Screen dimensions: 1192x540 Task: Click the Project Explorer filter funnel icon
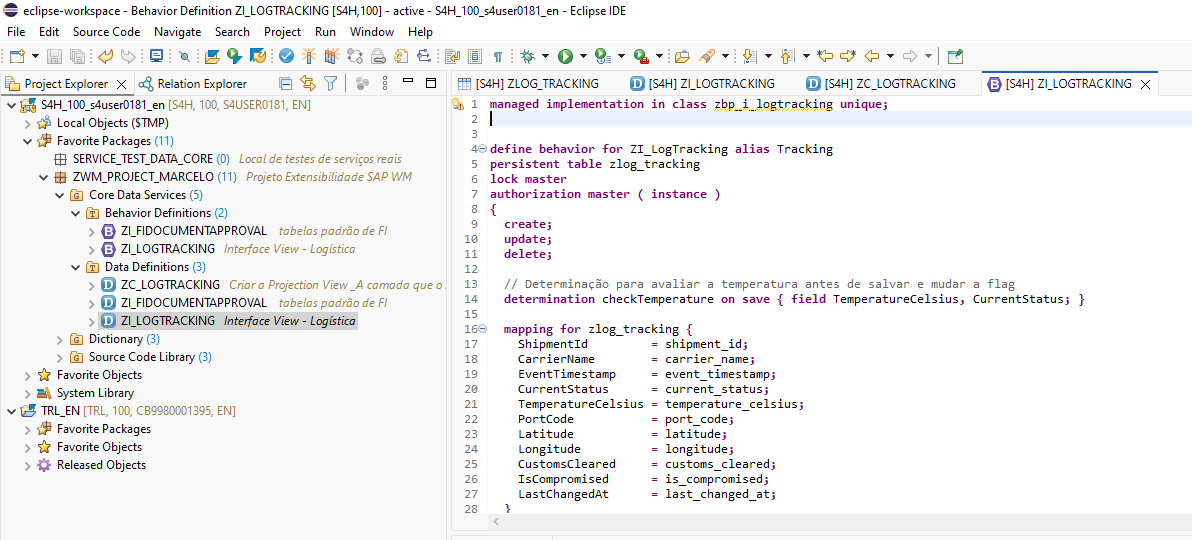tap(330, 84)
